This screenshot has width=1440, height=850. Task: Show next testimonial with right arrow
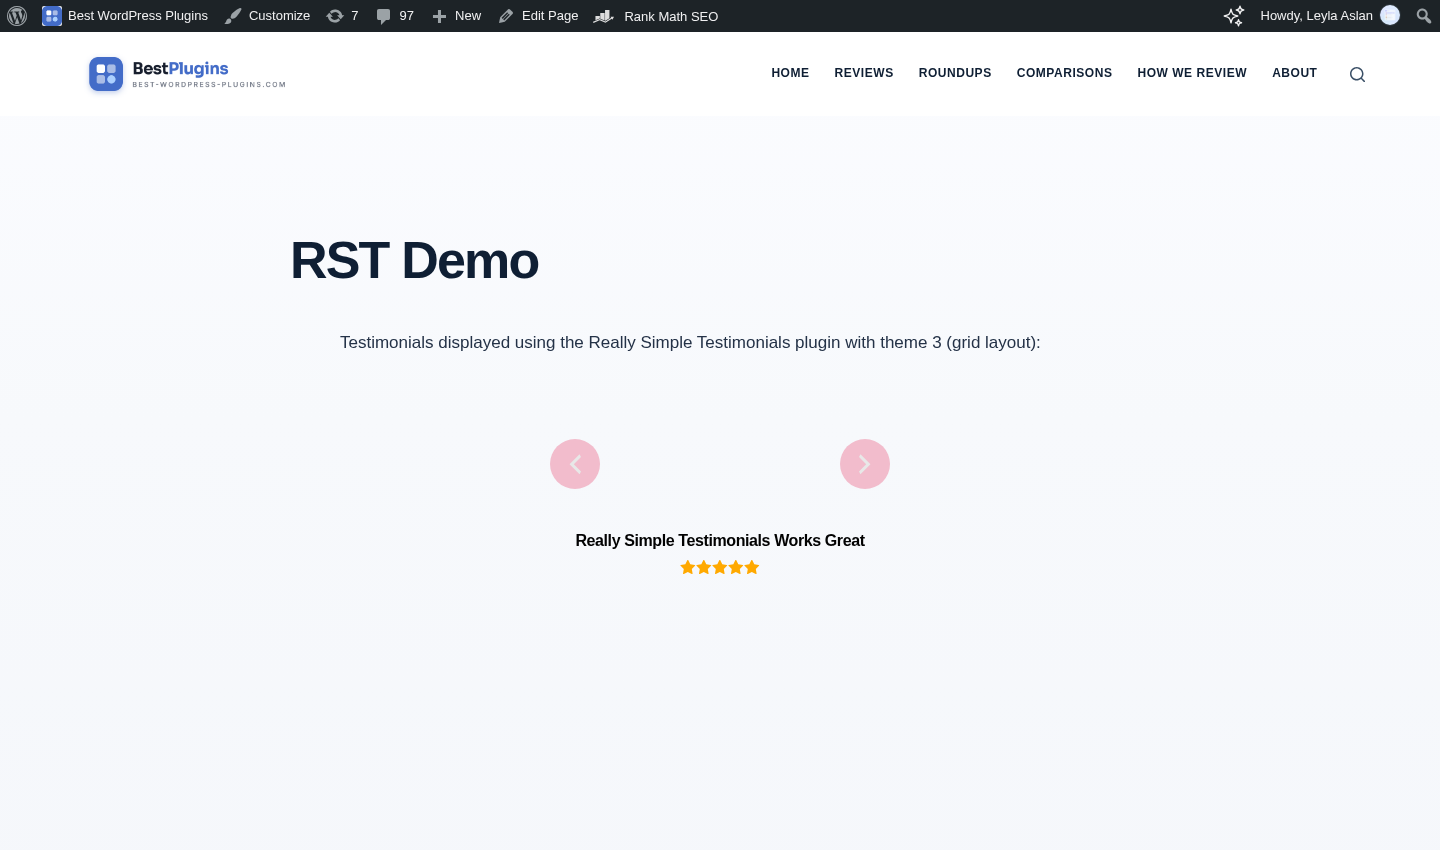[x=865, y=464]
